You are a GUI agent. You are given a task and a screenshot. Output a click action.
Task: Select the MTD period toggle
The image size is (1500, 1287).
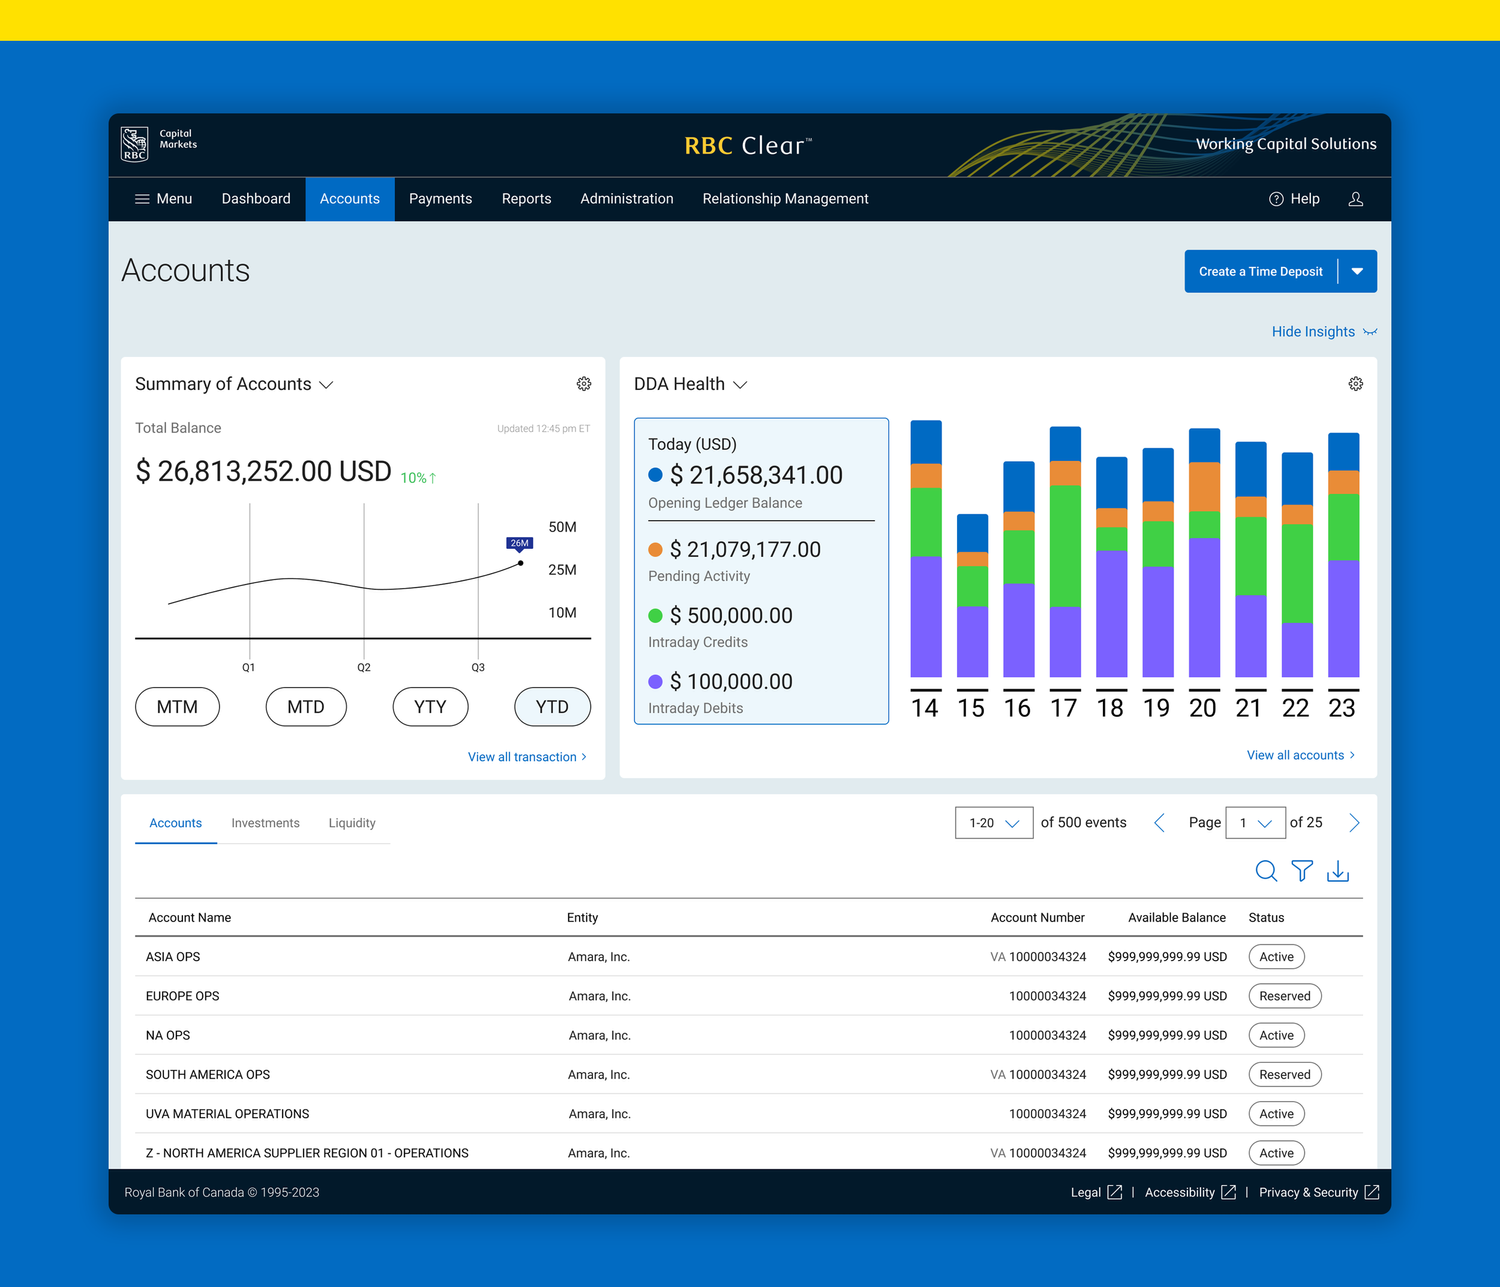[306, 707]
